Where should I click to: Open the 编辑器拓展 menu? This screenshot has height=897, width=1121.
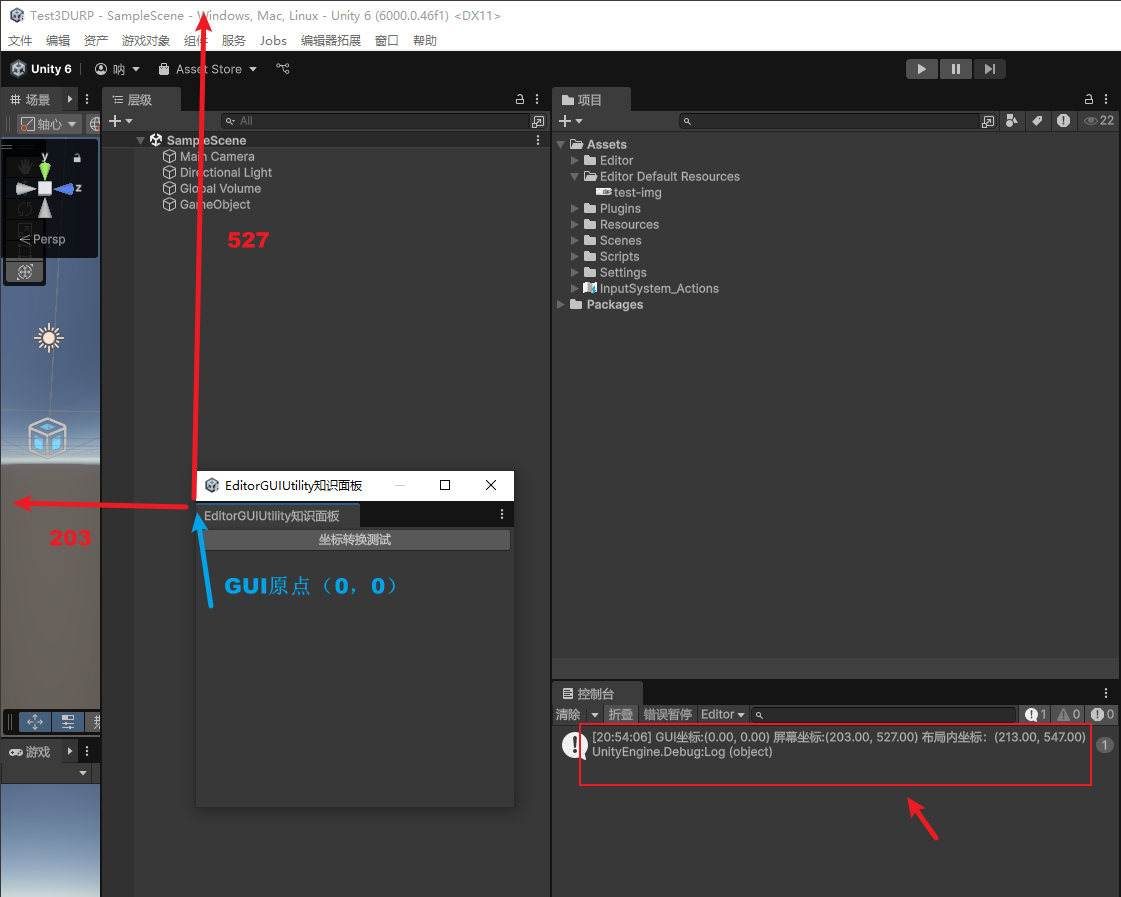point(331,41)
